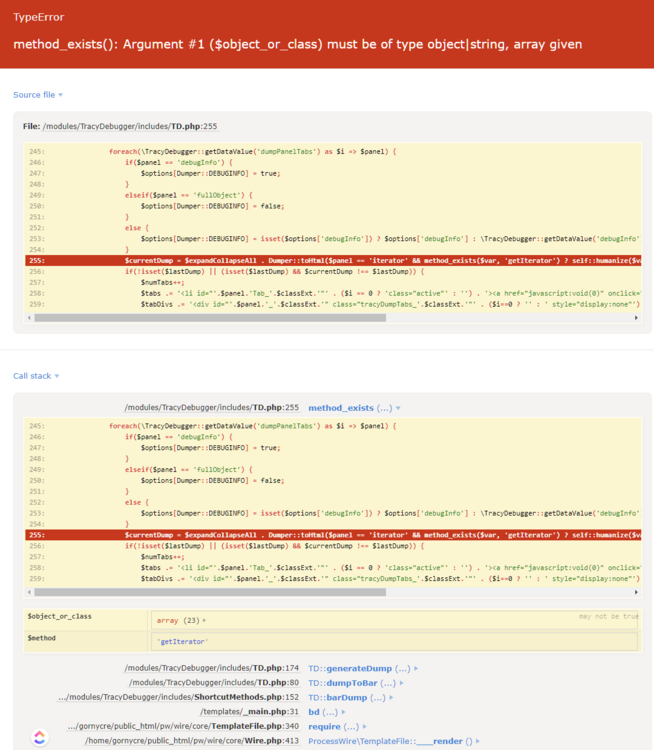The width and height of the screenshot is (654, 750).
Task: Open the TD.php:255 file link under Source file
Action: 129,127
